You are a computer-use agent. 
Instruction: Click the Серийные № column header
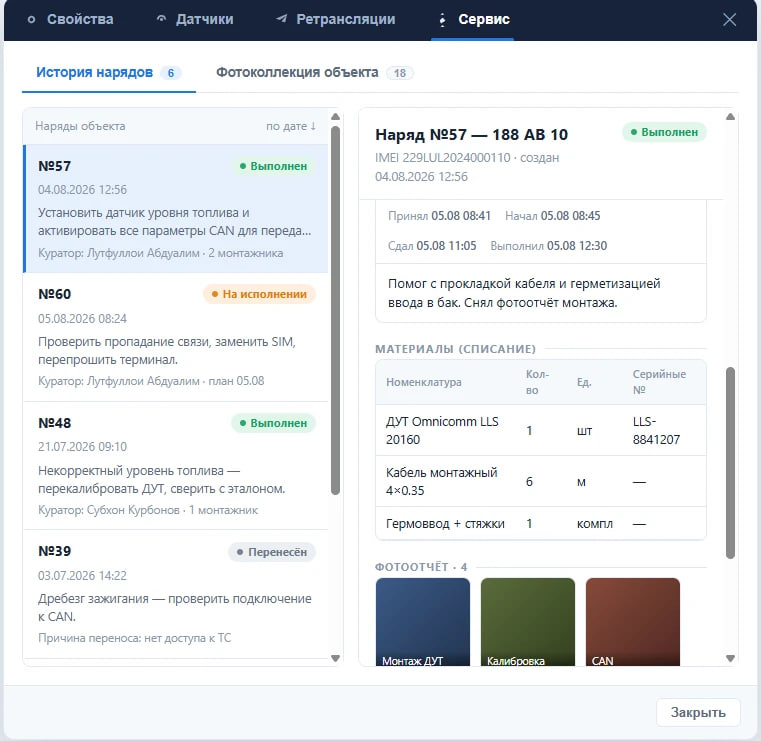[x=659, y=382]
